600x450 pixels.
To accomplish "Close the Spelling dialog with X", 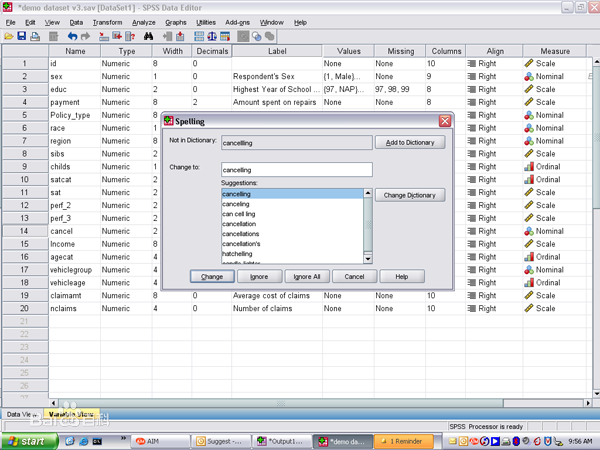I will tap(444, 121).
